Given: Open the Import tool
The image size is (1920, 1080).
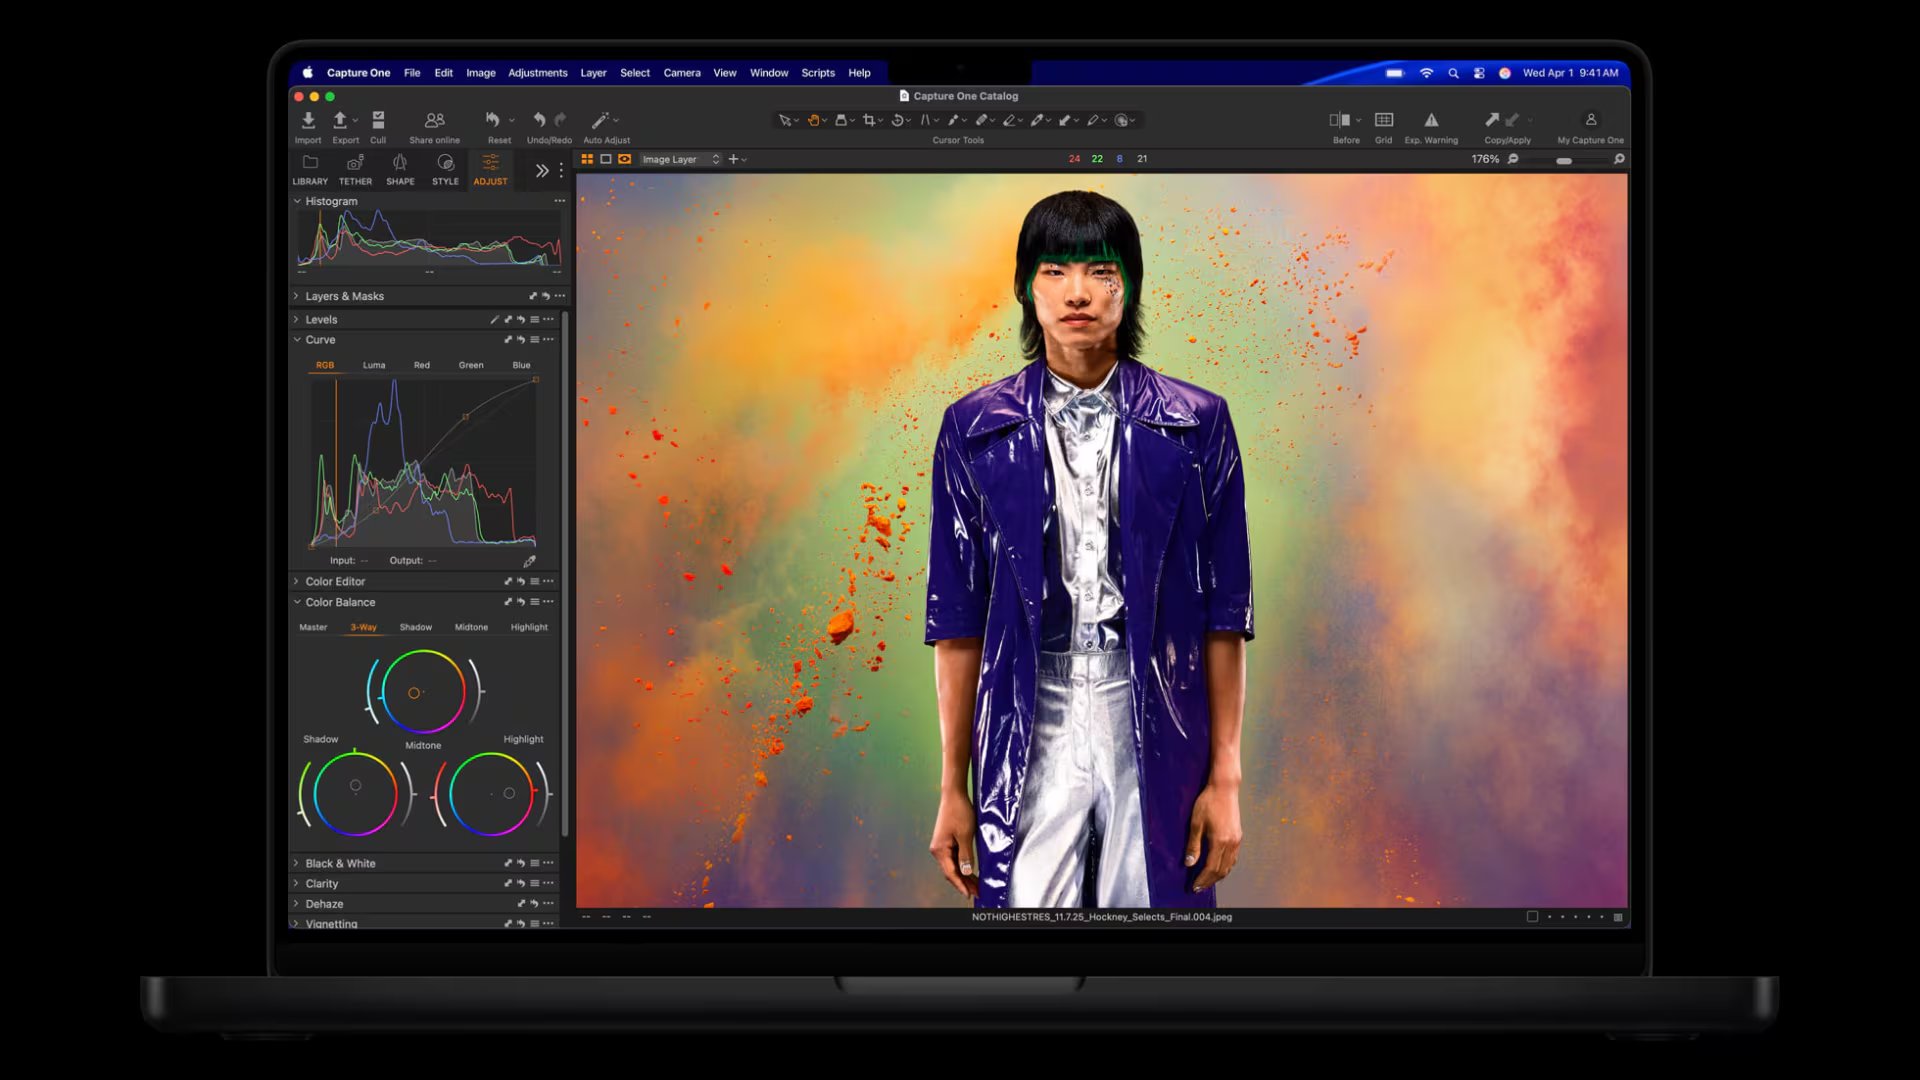Looking at the screenshot, I should click(x=308, y=121).
